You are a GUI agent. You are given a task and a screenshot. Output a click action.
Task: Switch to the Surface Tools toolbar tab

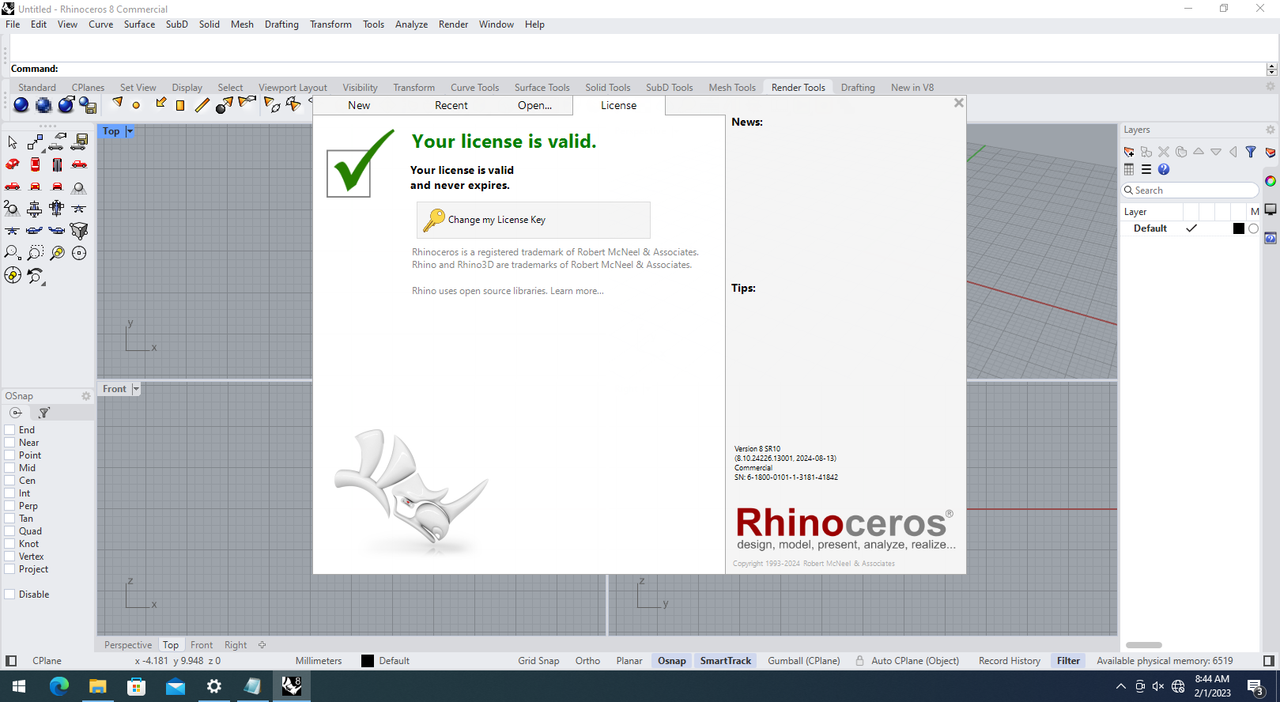(542, 87)
